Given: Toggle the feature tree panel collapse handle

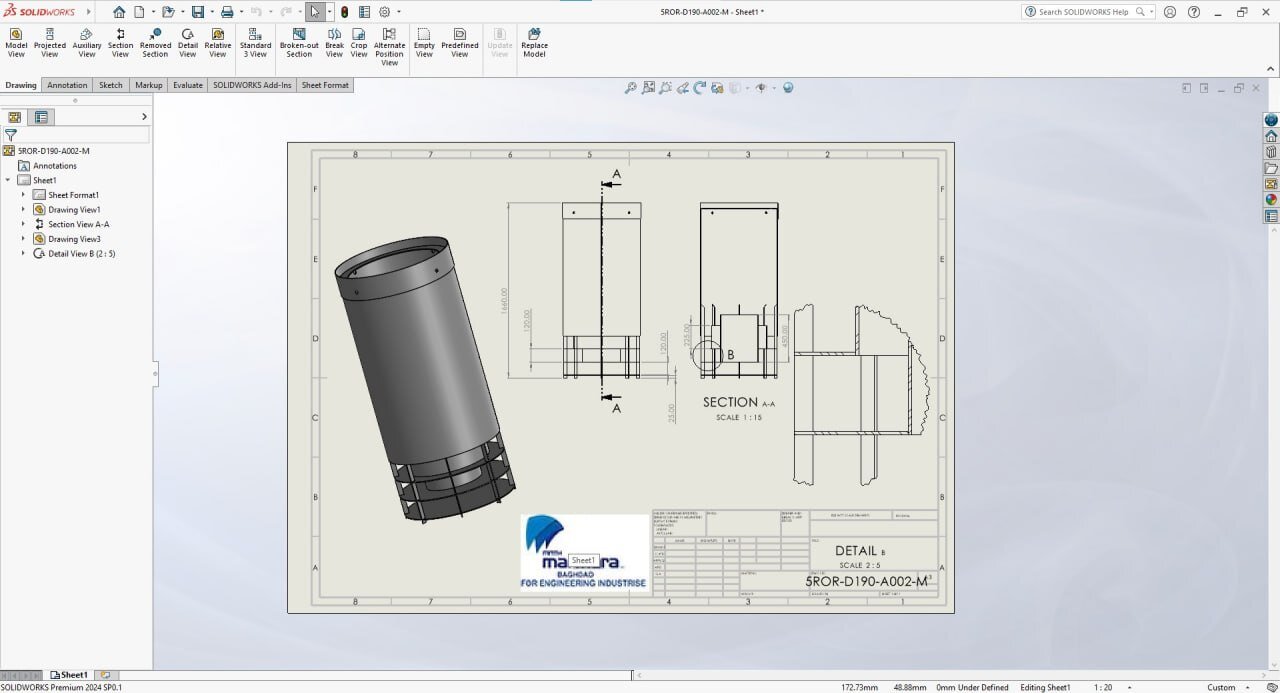Looking at the screenshot, I should 155,374.
